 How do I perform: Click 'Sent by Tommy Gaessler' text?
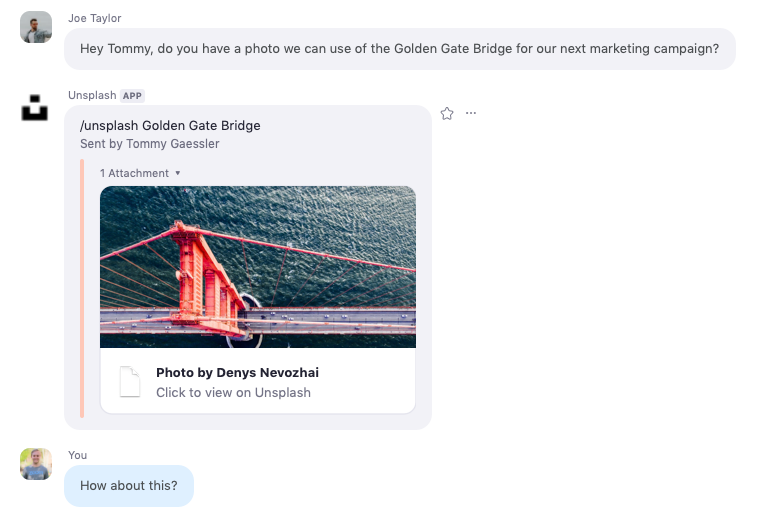pyautogui.click(x=150, y=144)
